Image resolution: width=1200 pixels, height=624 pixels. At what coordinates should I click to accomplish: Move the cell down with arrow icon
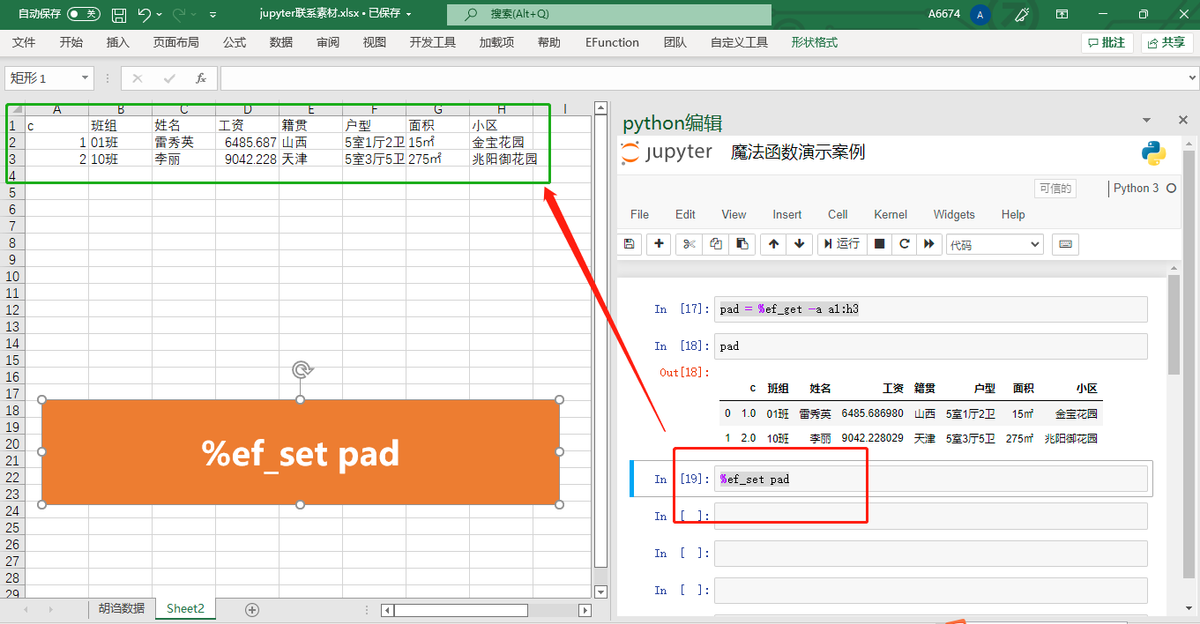[799, 244]
